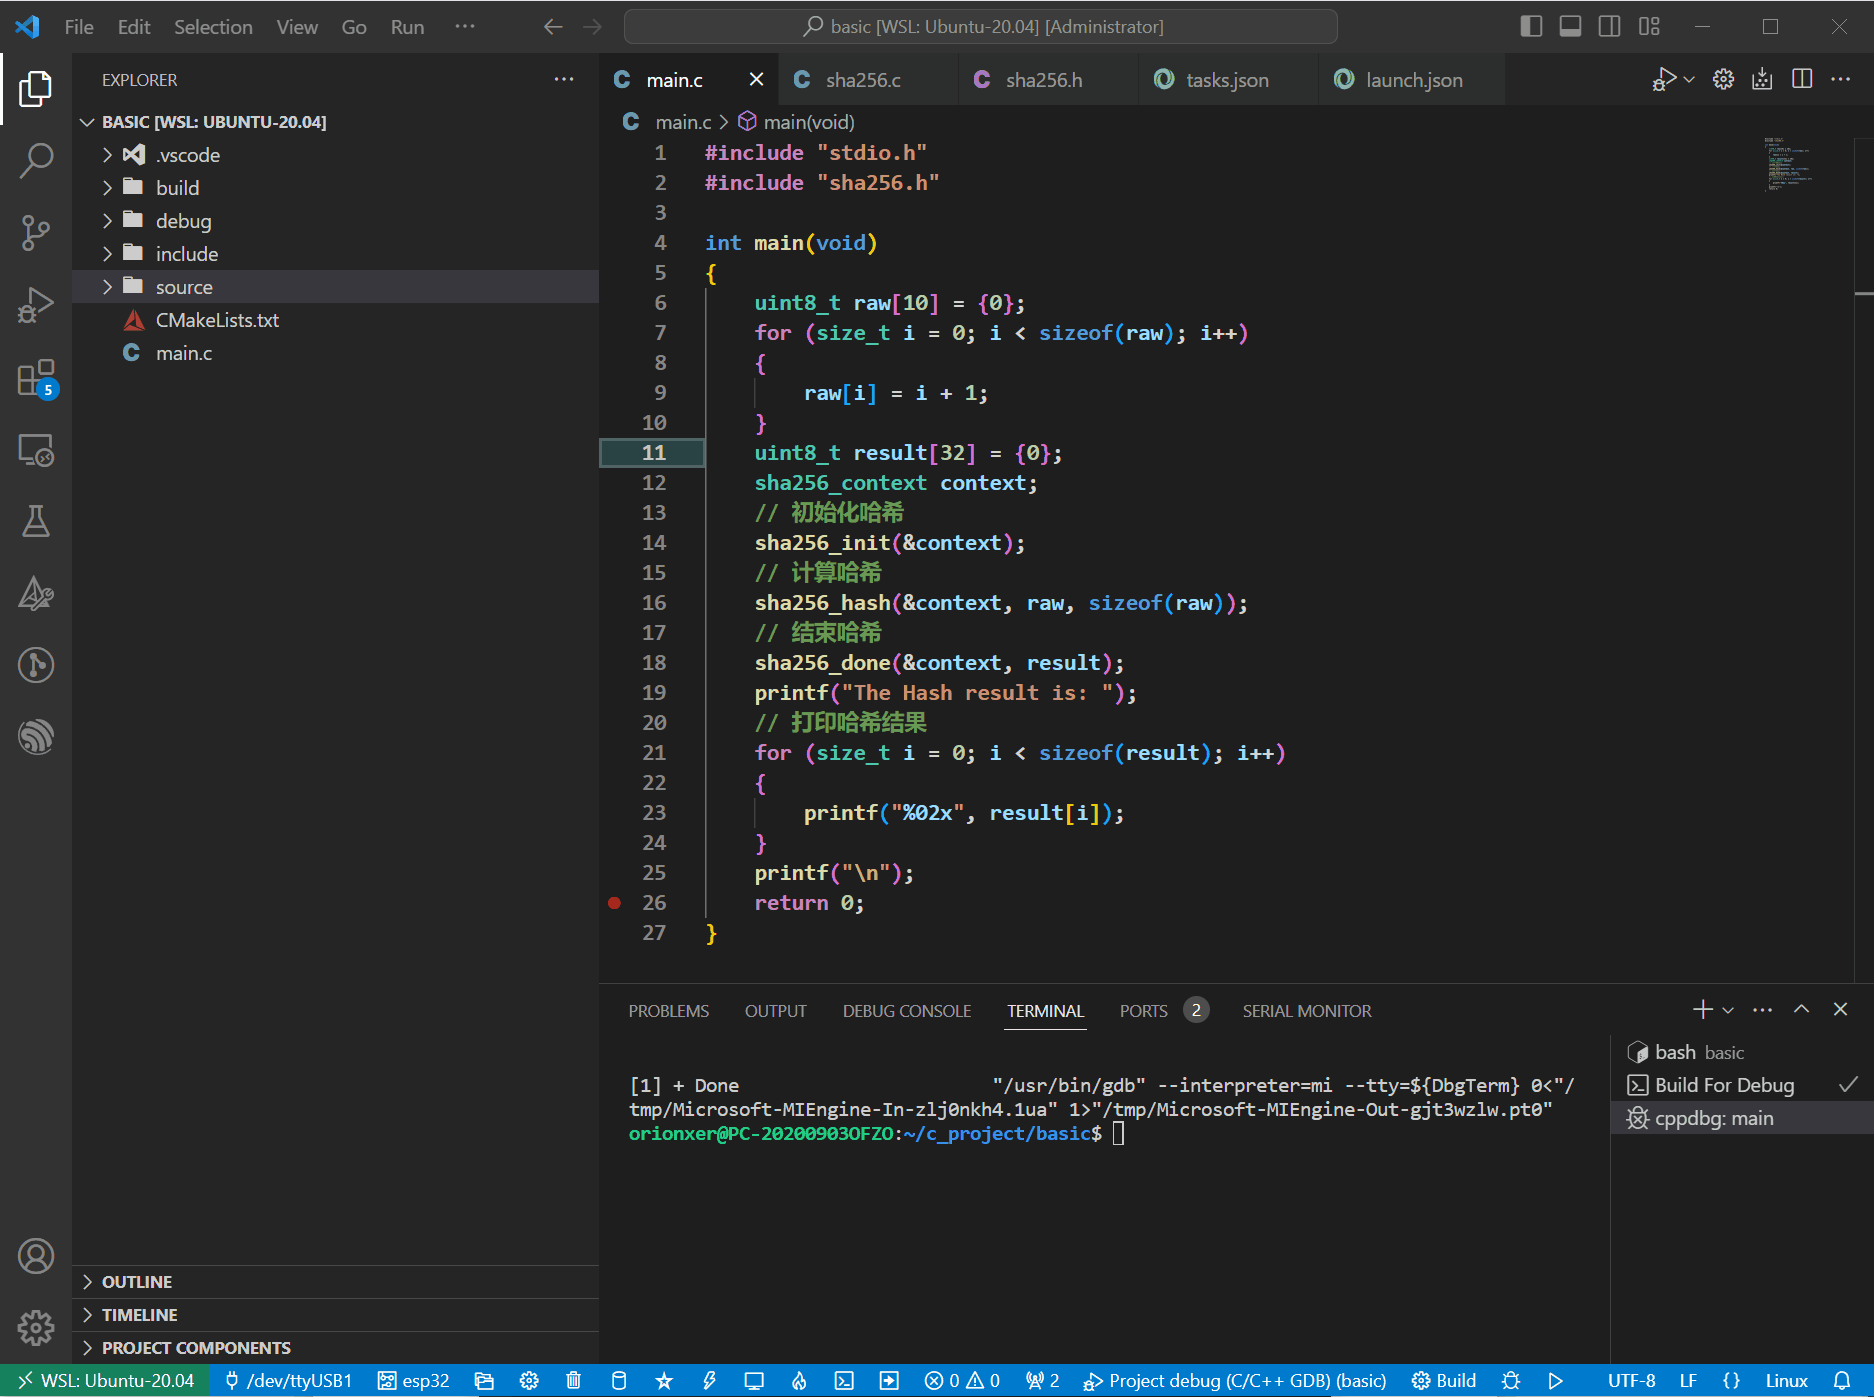Expand the include folder

336,254
